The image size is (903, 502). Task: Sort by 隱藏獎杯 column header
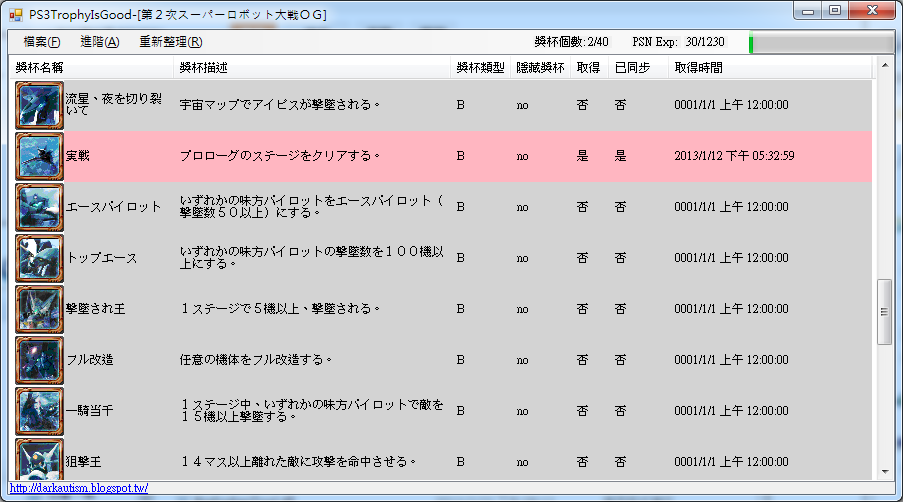coord(540,68)
